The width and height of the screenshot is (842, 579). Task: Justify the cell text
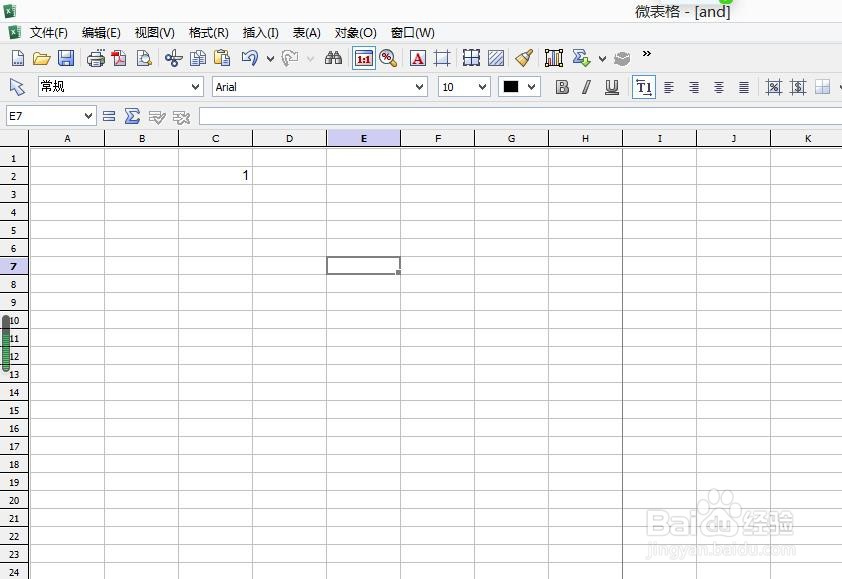pos(744,87)
